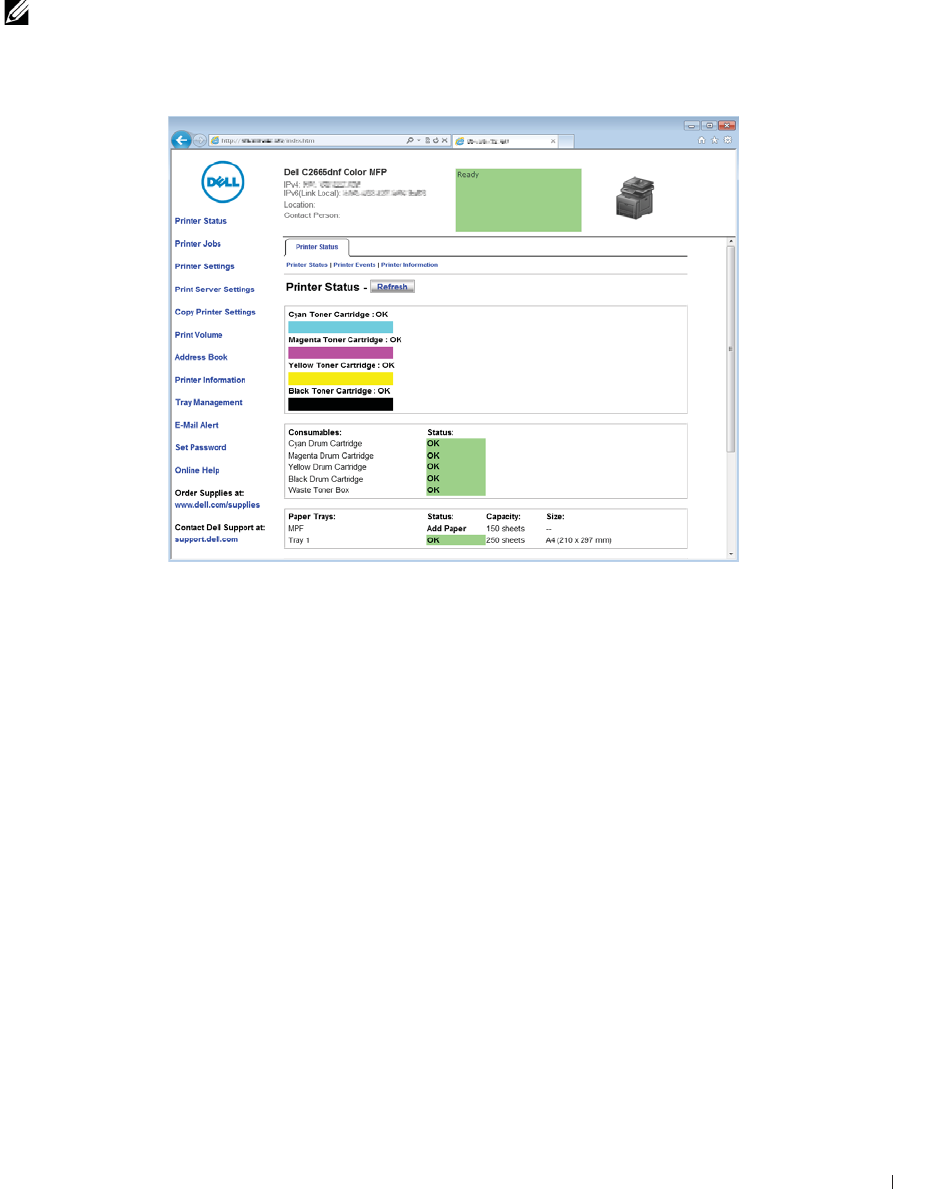Click the Refresh button
Image resolution: width=934 pixels, height=1189 pixels.
click(392, 287)
